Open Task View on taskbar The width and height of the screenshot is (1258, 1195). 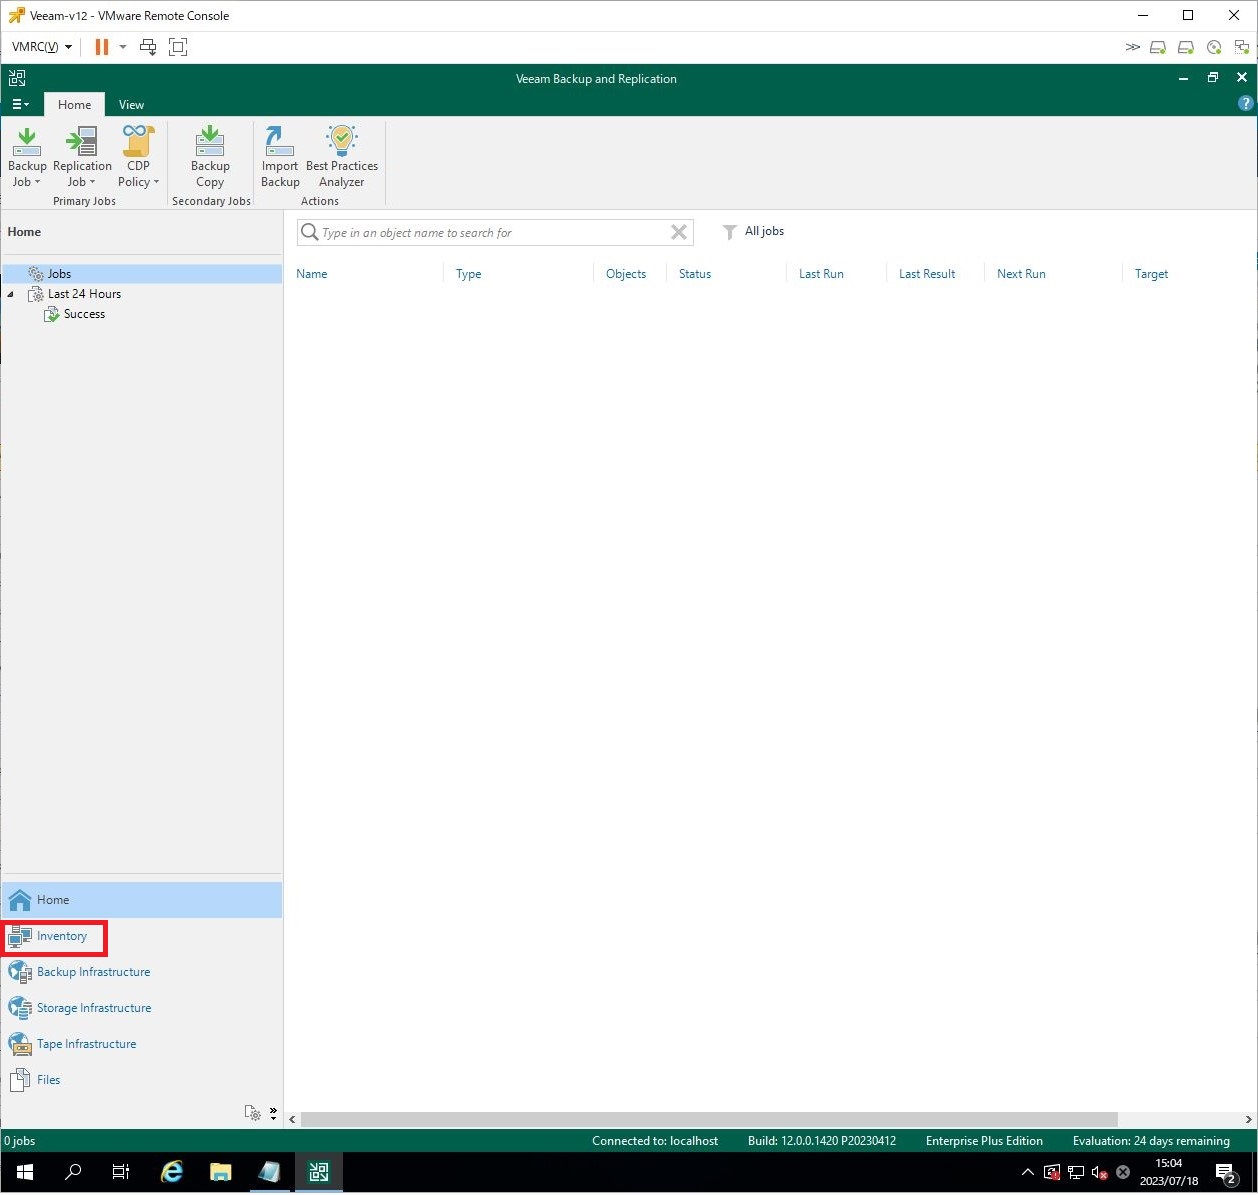click(x=120, y=1172)
